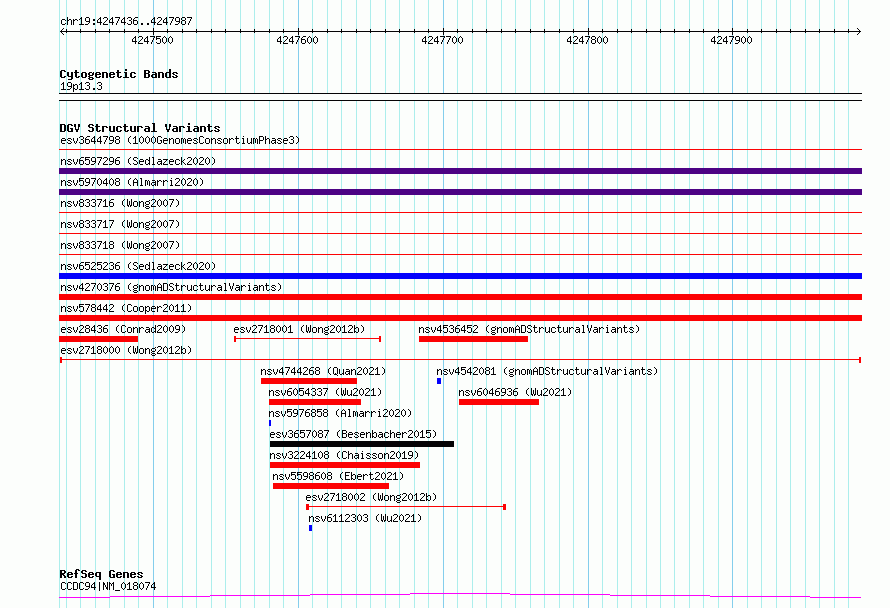Click the DGV Structural Variants track title
The height and width of the screenshot is (608, 890).
pos(140,128)
